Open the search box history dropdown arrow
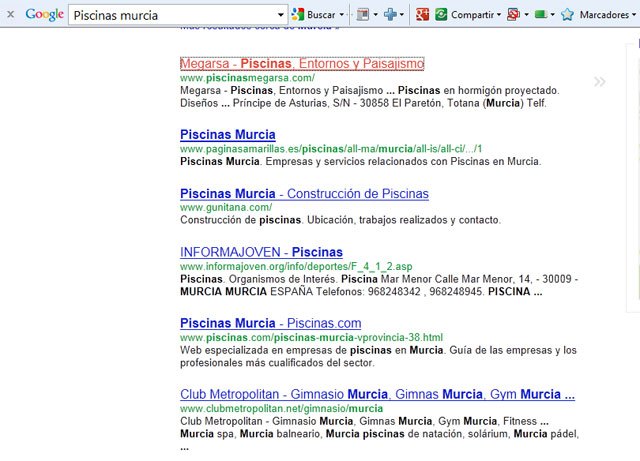Screen dimensions: 640x461 [281, 15]
